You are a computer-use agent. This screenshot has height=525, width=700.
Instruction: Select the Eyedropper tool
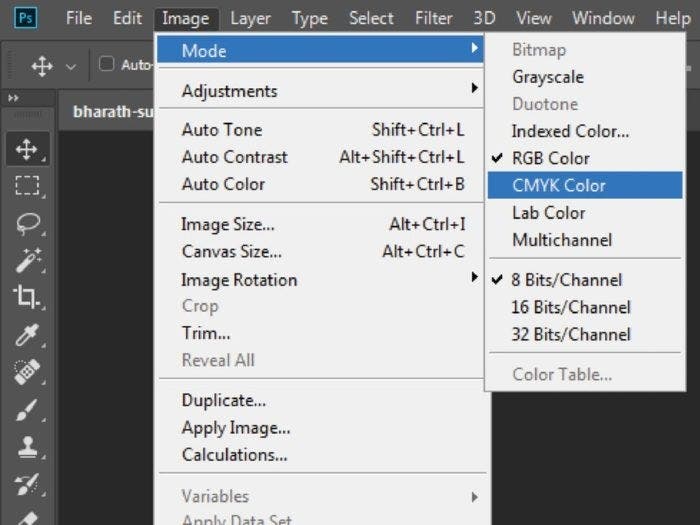(26, 335)
